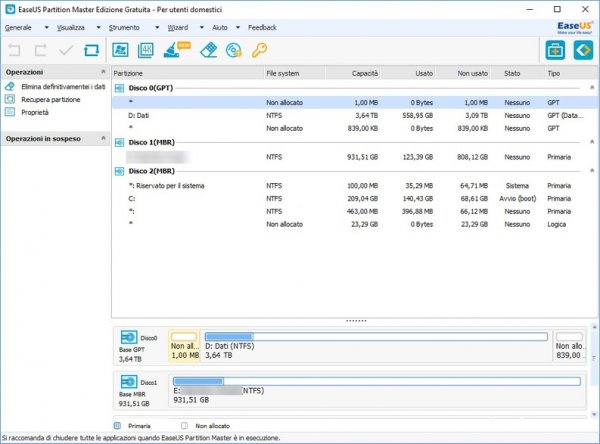Open the Aiuto menu

(220, 28)
